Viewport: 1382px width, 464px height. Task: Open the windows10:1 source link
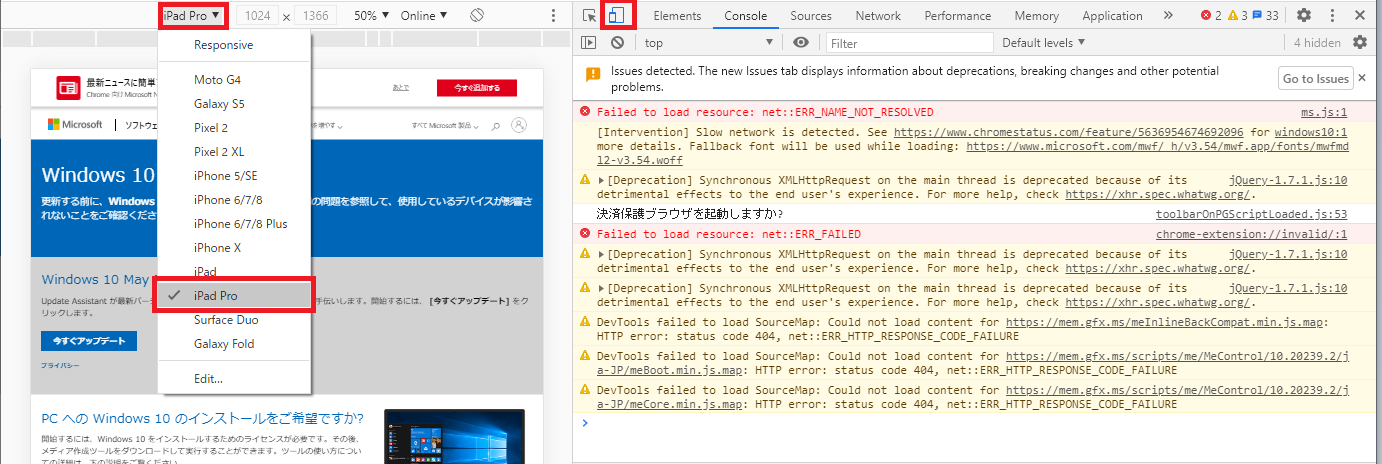(1311, 132)
